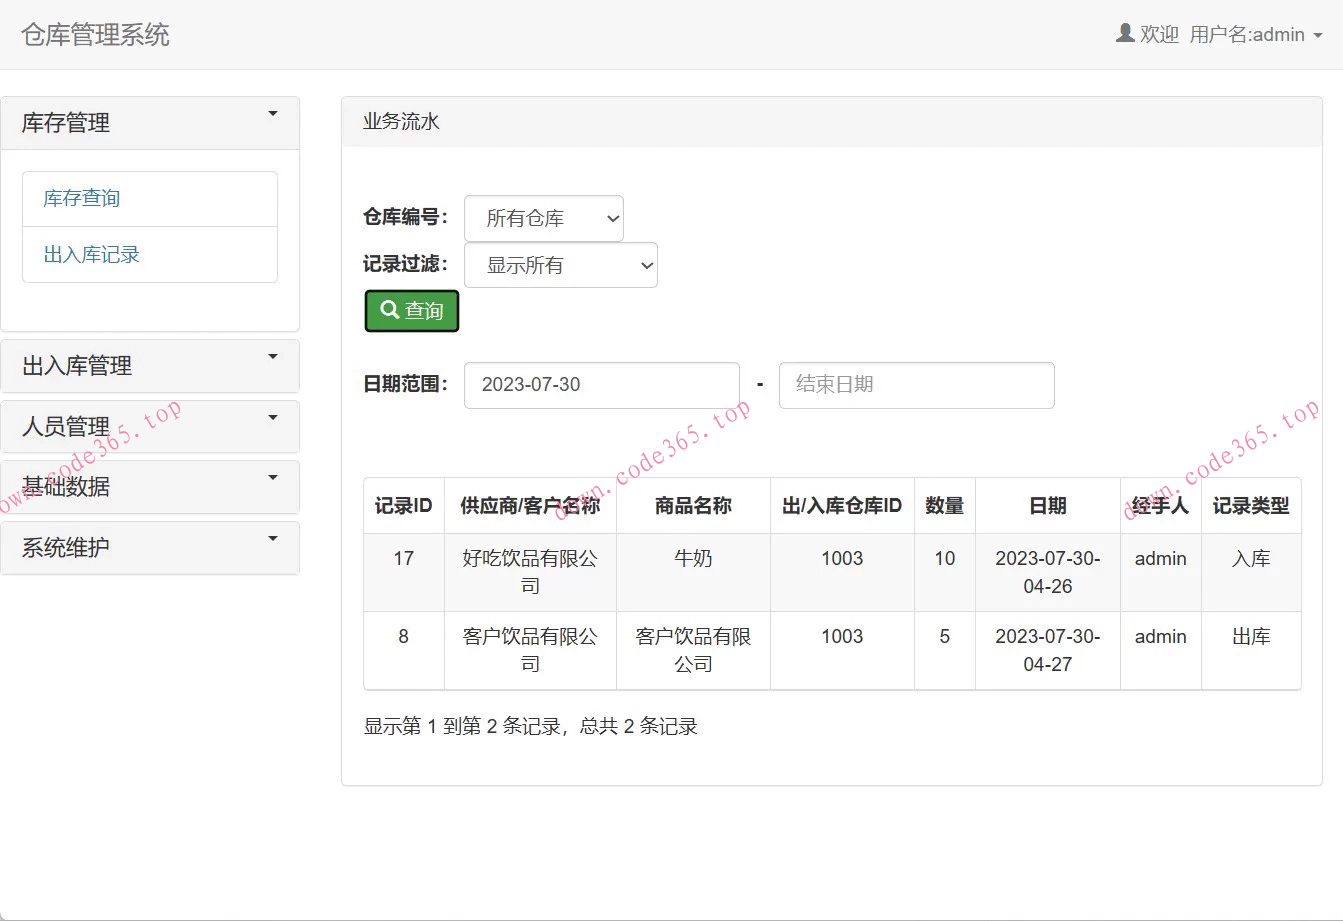Viewport: 1343px width, 921px height.
Task: Select the table row with record ID 17
Action: 403,572
